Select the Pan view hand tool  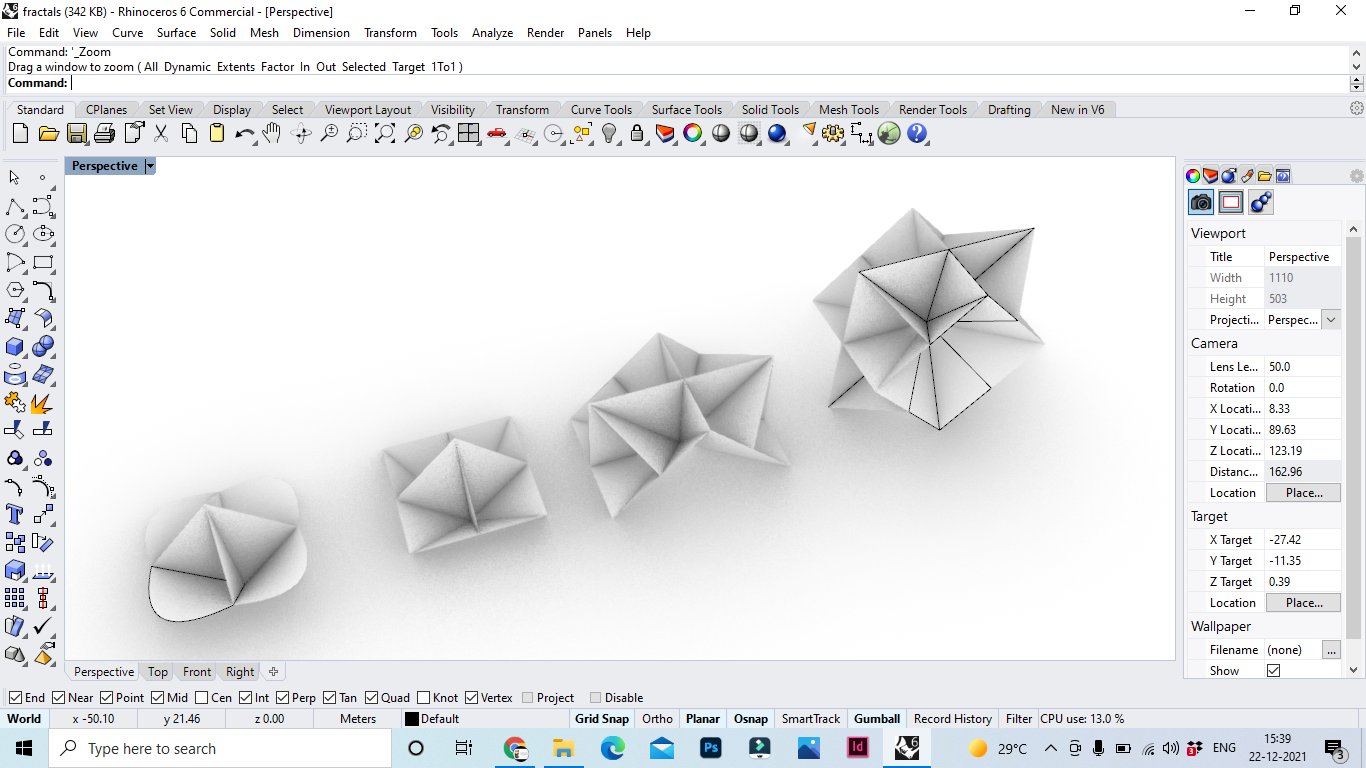click(272, 133)
